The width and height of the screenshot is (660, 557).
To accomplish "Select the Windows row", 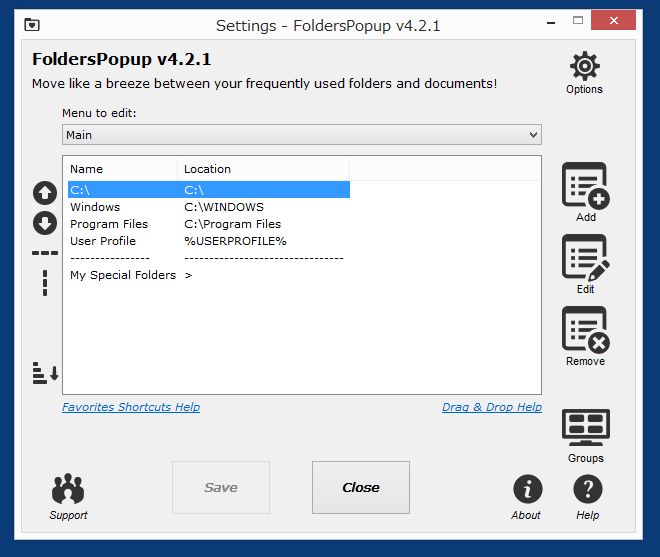I will (x=209, y=207).
